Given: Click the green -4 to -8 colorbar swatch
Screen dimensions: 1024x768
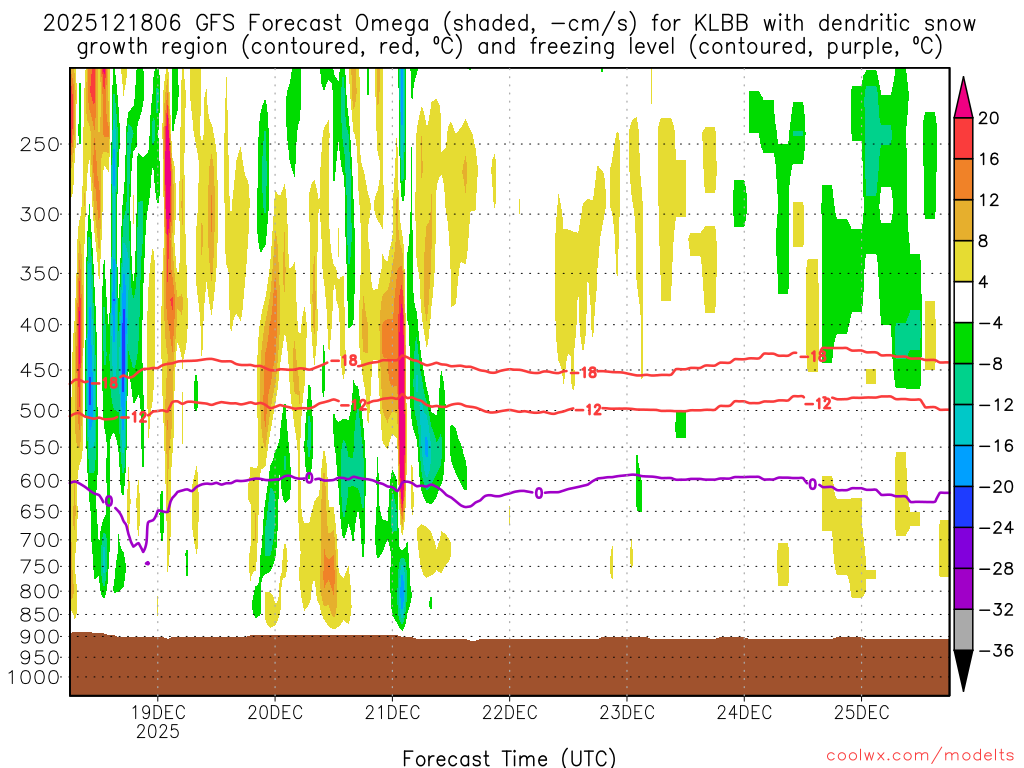Looking at the screenshot, I should pyautogui.click(x=963, y=344).
